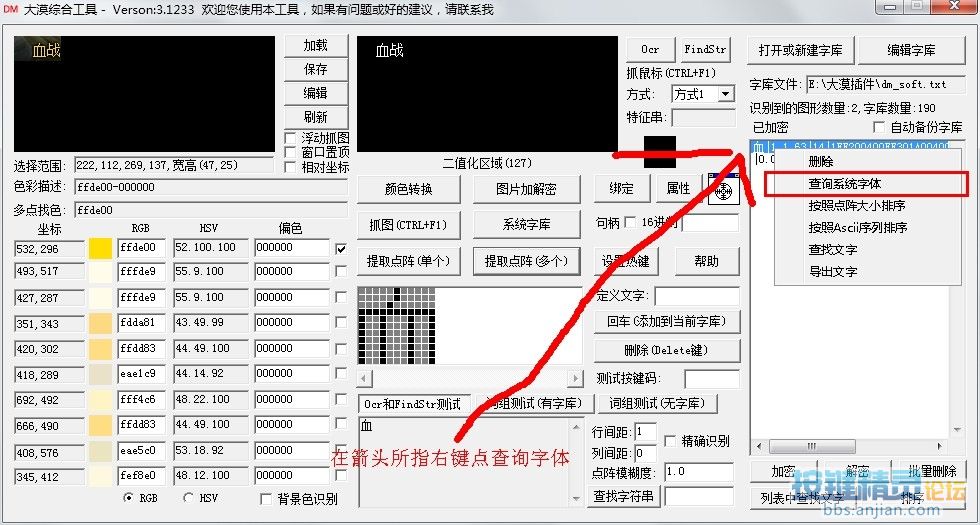Select the RGB radio button

128,498
